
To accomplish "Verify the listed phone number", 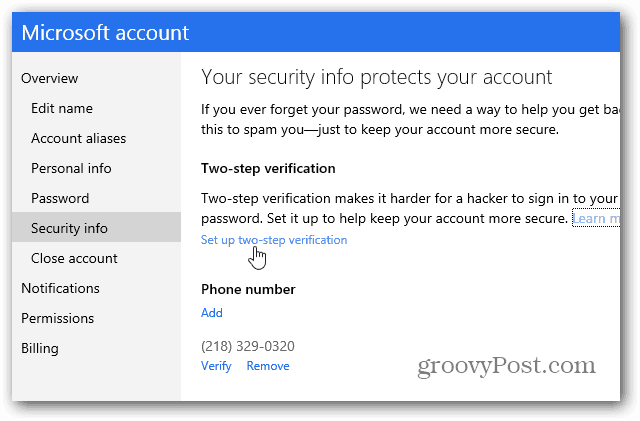I will (x=216, y=366).
